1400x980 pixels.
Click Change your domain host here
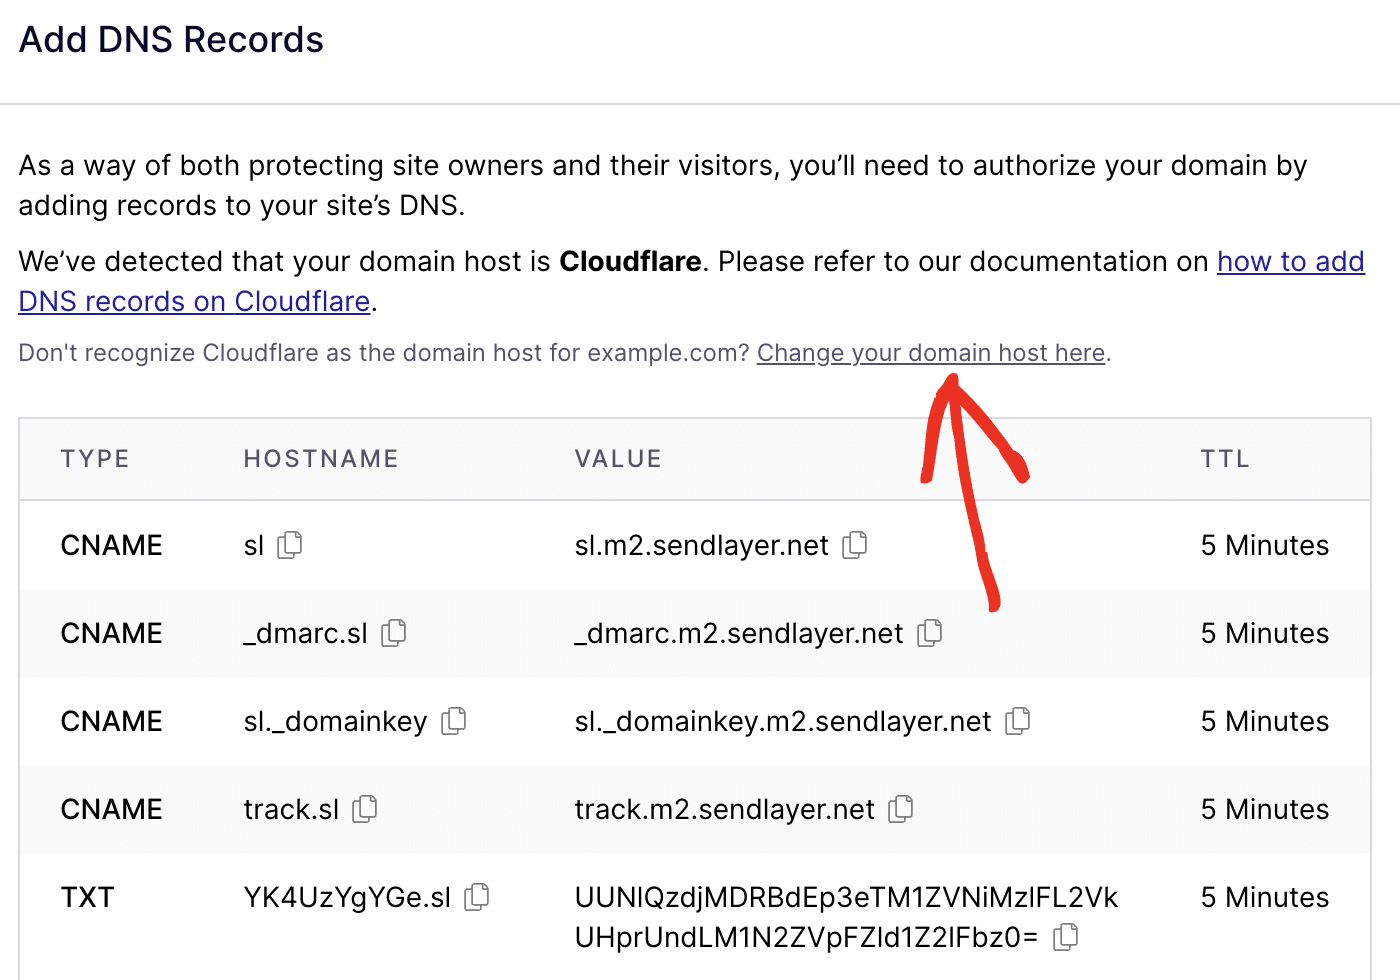[x=930, y=353]
